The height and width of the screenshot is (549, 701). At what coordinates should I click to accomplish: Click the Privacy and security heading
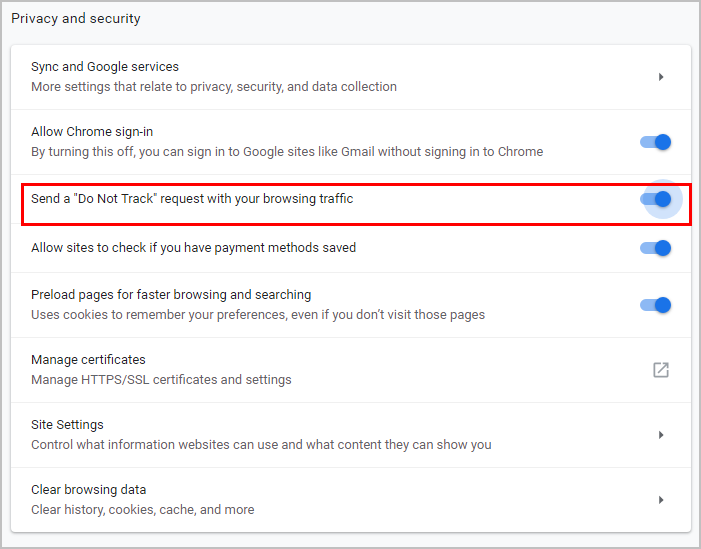(76, 19)
